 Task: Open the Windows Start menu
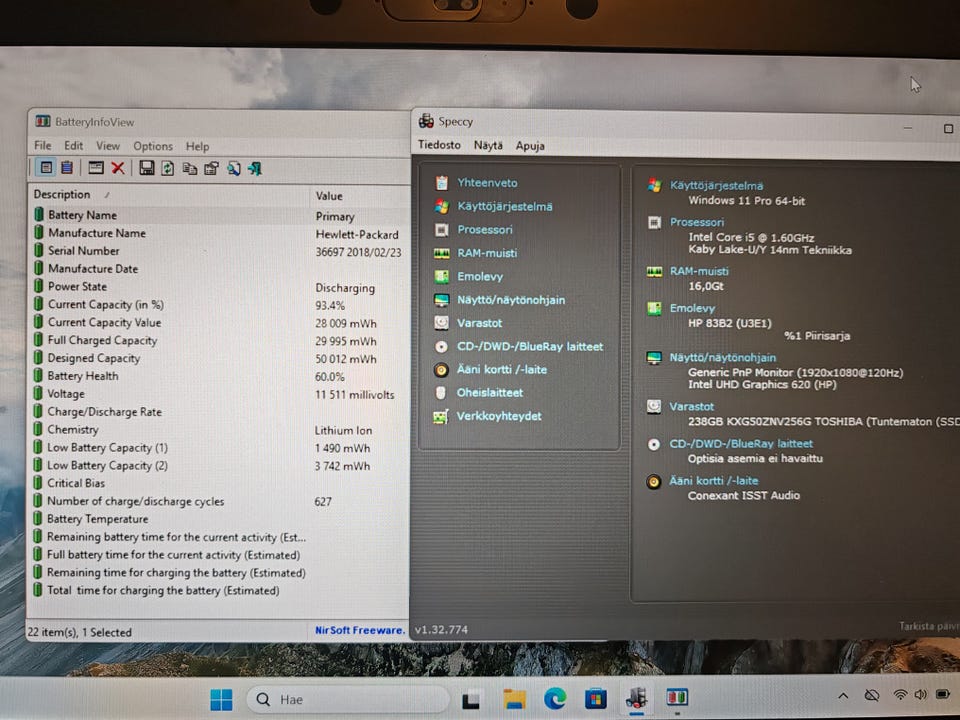pyautogui.click(x=221, y=699)
